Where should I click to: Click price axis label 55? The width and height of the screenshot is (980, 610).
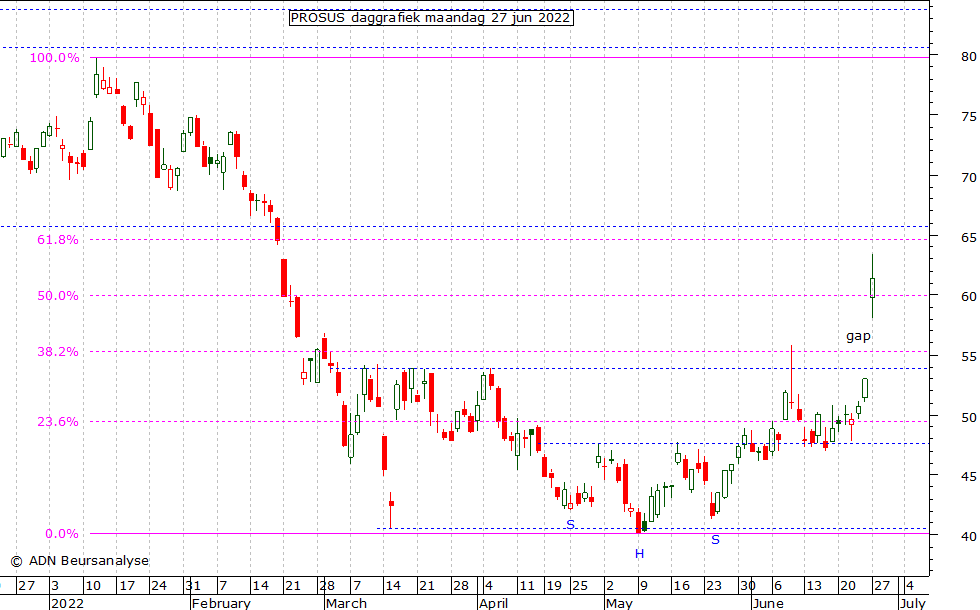pos(969,357)
